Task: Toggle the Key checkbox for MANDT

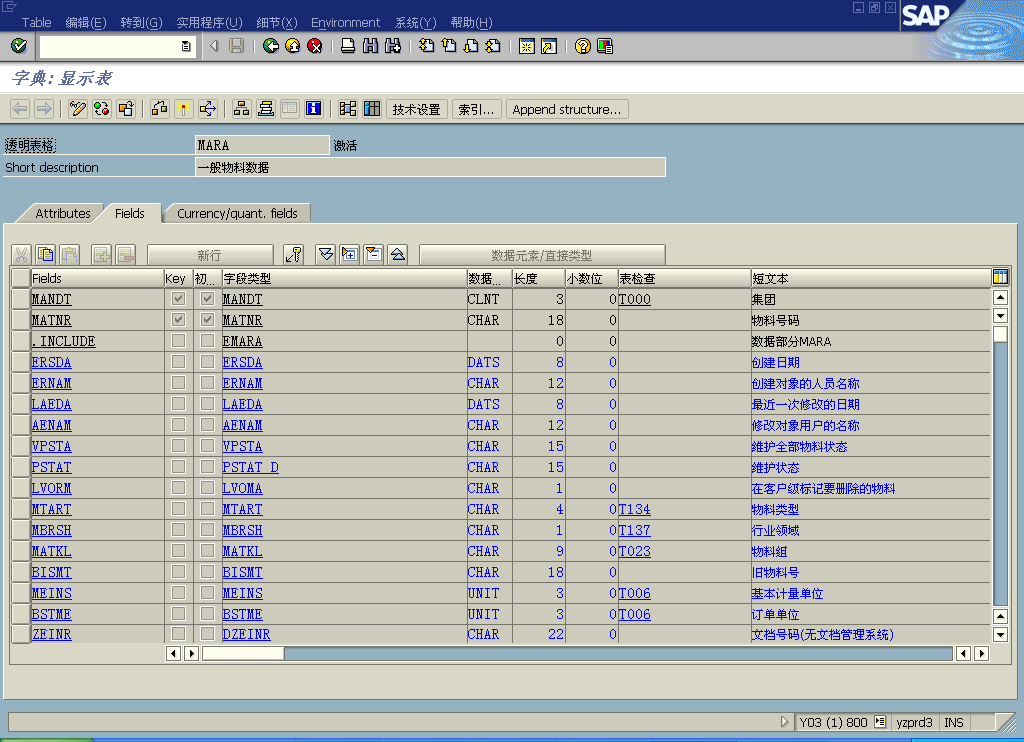Action: pyautogui.click(x=178, y=298)
